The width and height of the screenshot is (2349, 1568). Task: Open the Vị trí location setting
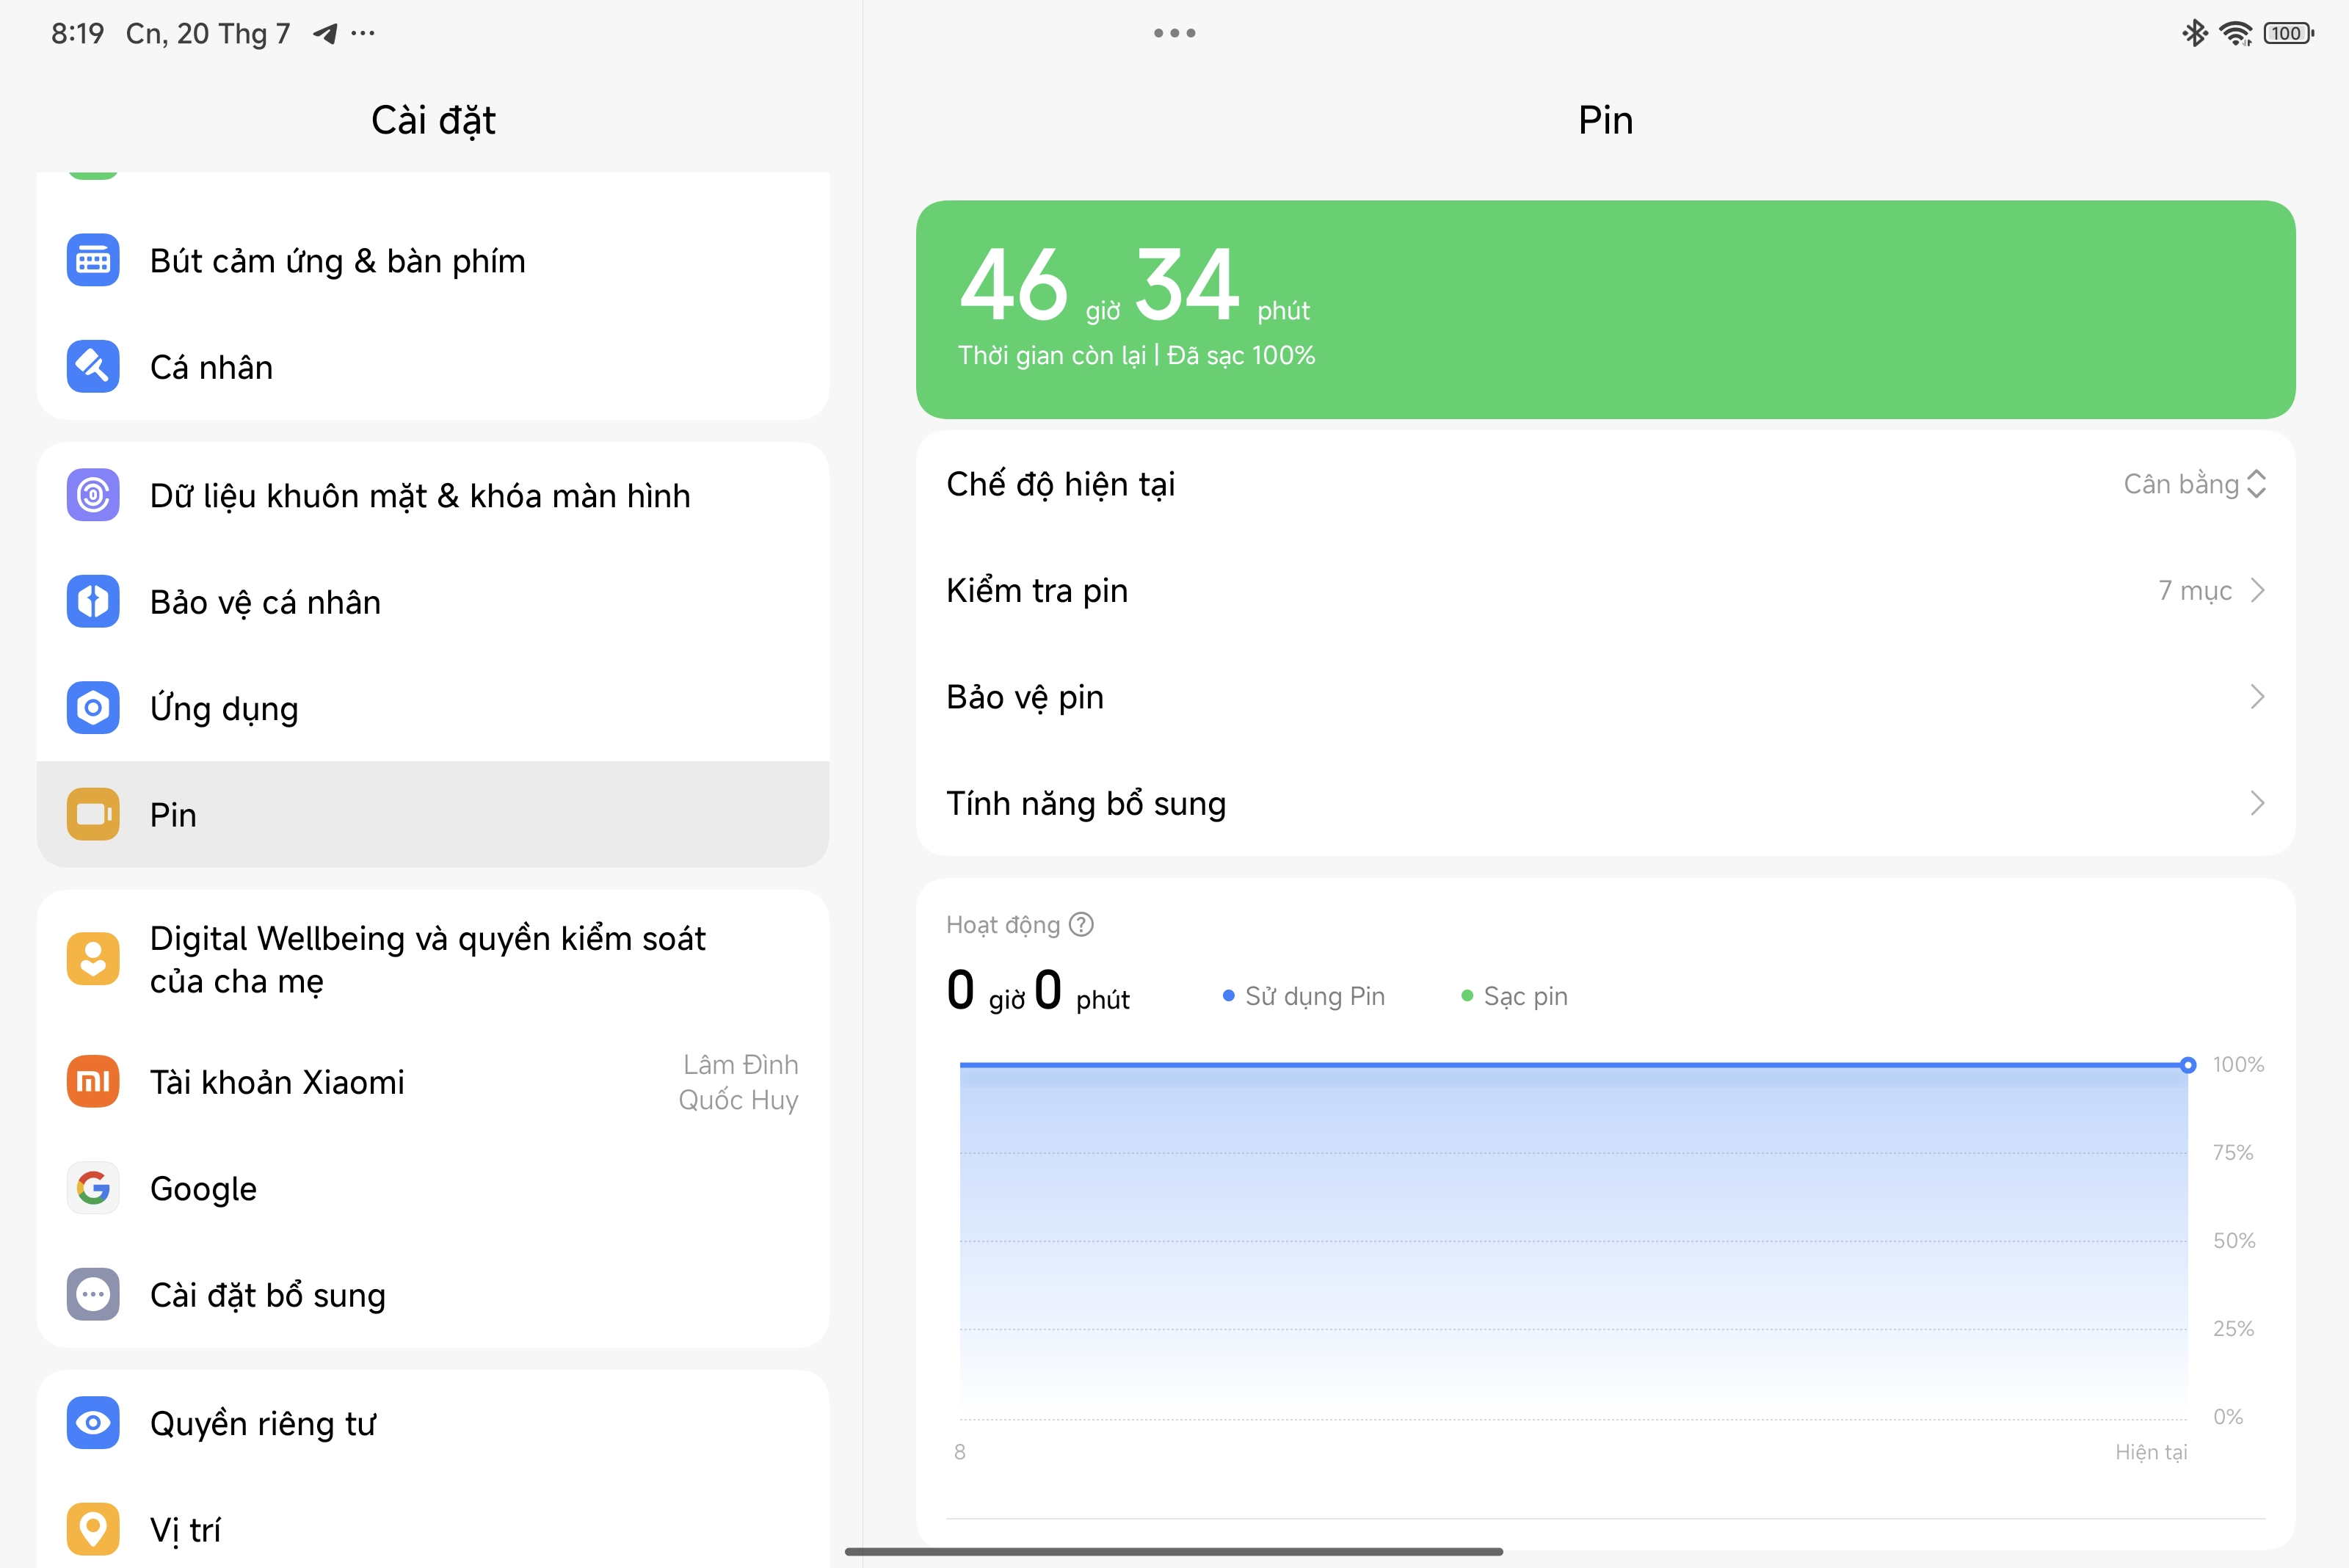click(x=433, y=1530)
